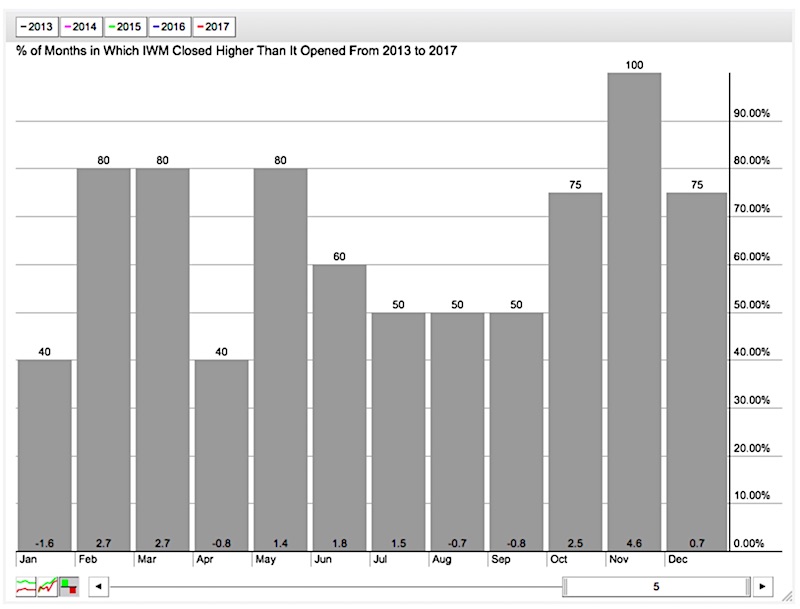Click the Feb axis label
The image size is (800, 609).
pyautogui.click(x=88, y=560)
